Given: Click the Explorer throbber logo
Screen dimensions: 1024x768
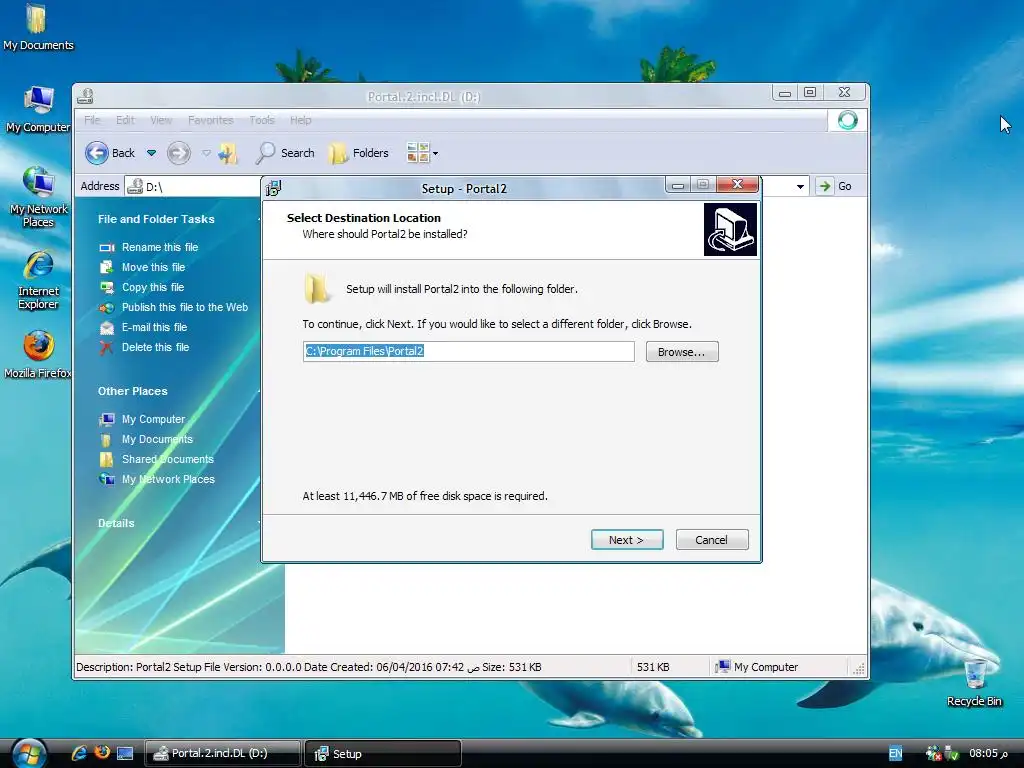Looking at the screenshot, I should [848, 120].
